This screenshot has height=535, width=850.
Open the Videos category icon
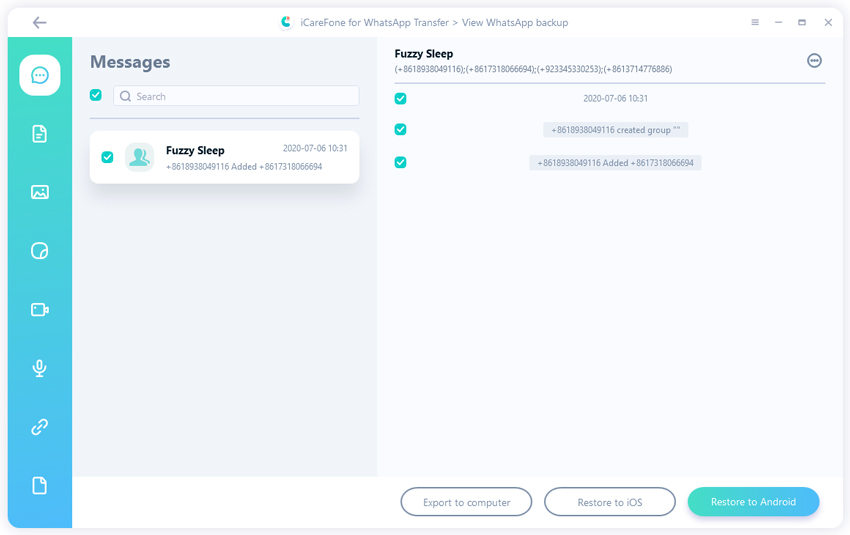pos(40,310)
